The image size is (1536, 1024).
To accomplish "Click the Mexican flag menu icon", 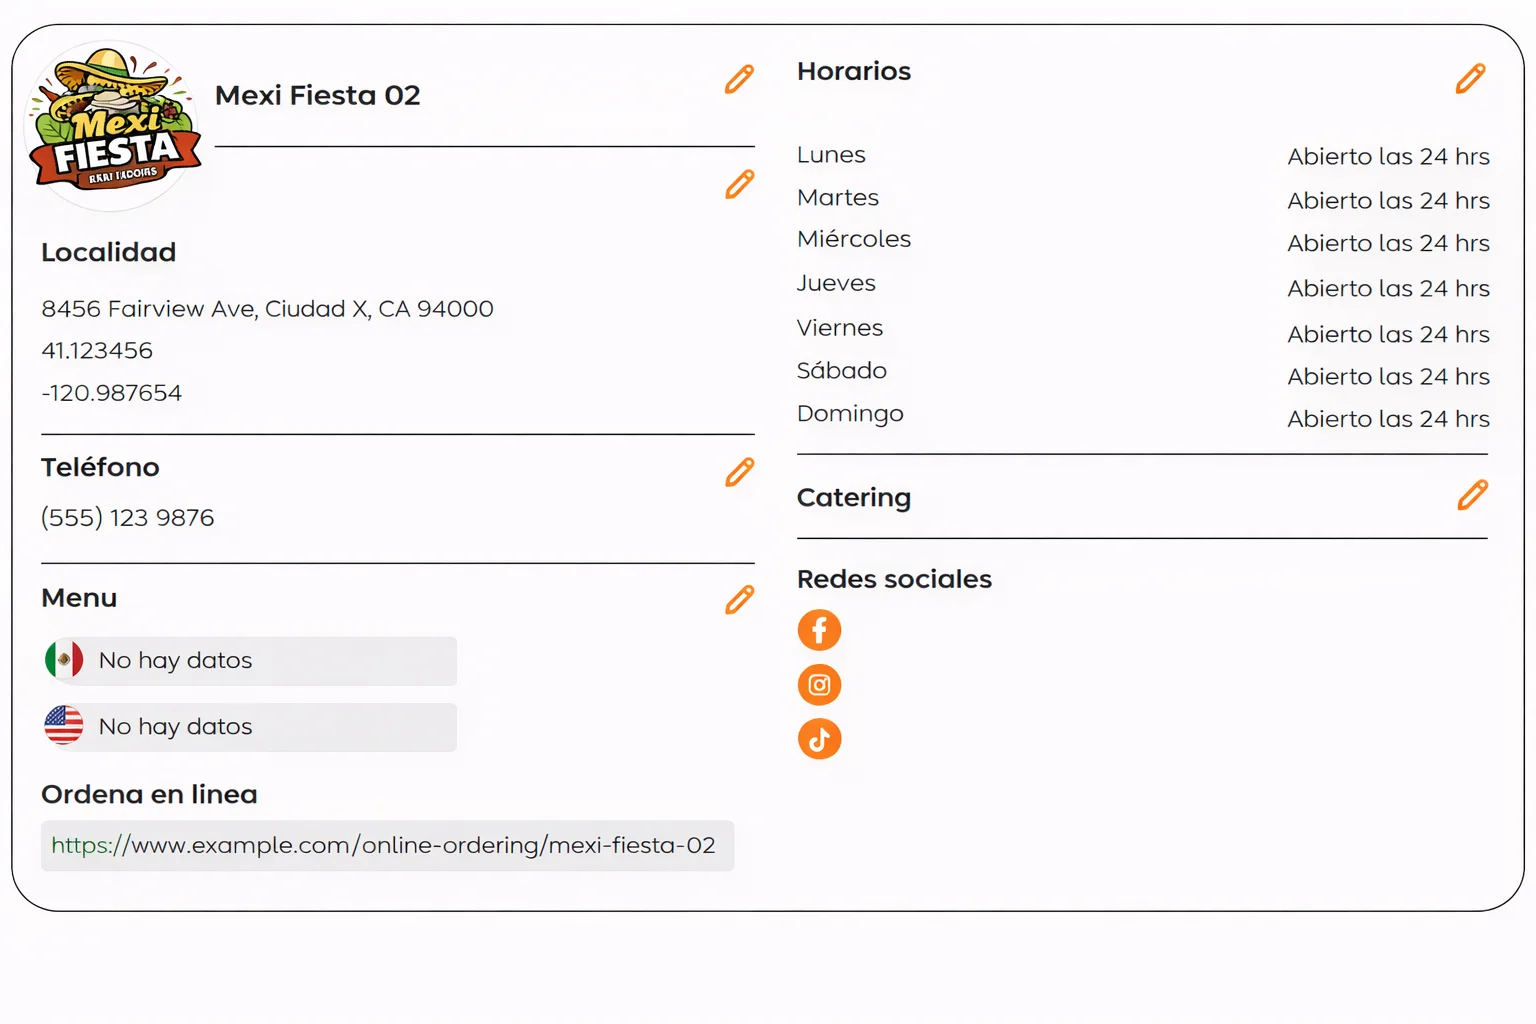I will pyautogui.click(x=64, y=660).
